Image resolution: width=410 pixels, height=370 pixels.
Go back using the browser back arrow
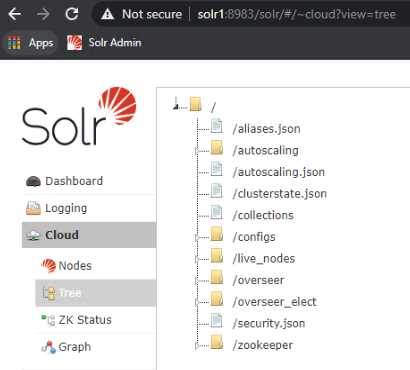click(x=14, y=14)
